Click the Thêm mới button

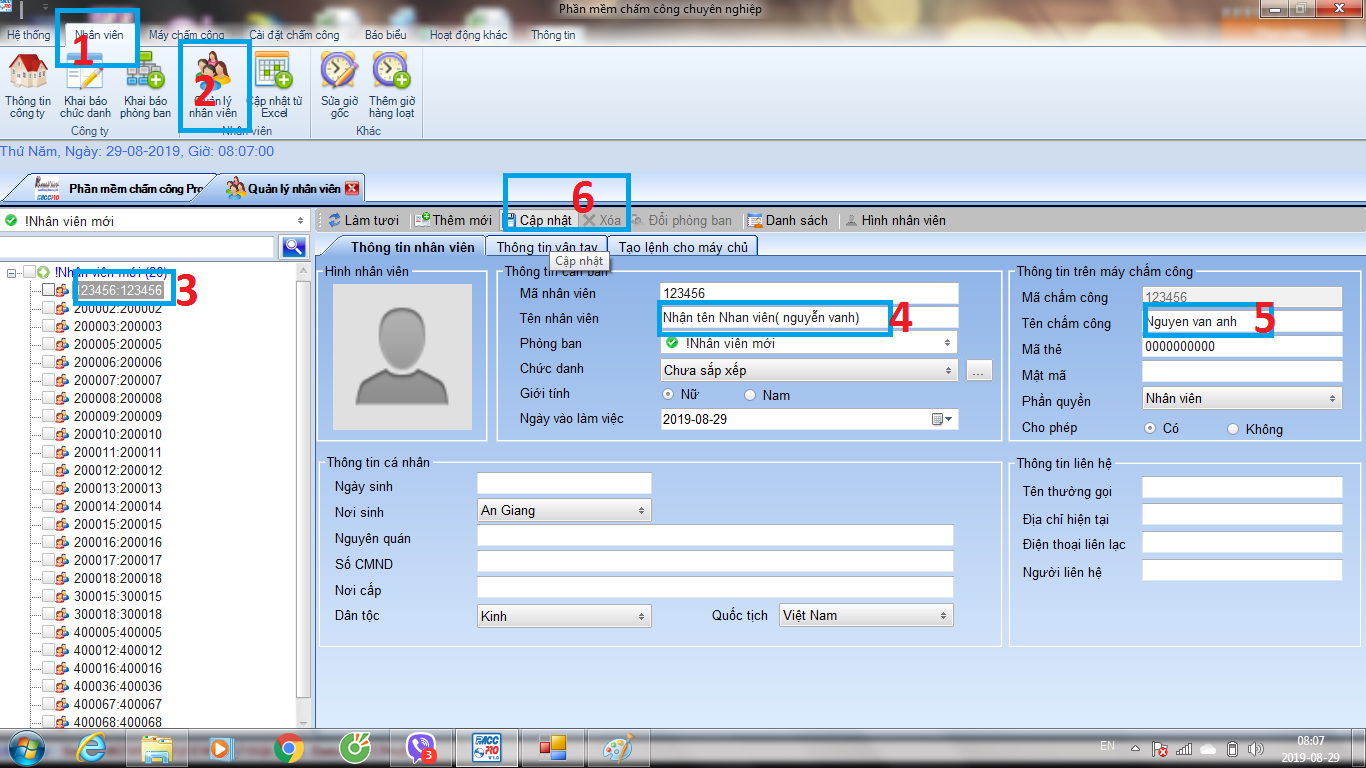click(x=453, y=220)
